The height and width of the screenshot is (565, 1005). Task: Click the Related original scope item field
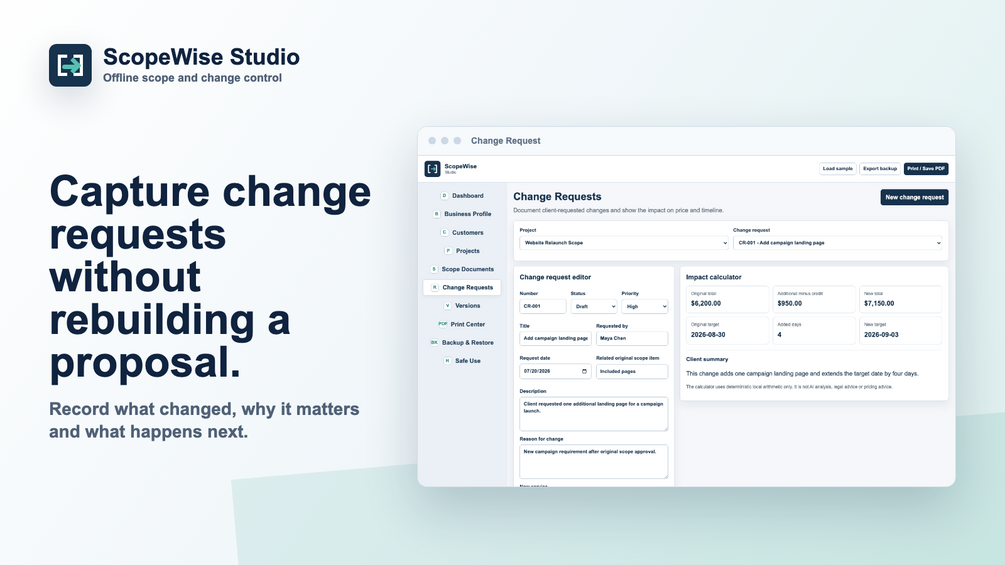632,372
